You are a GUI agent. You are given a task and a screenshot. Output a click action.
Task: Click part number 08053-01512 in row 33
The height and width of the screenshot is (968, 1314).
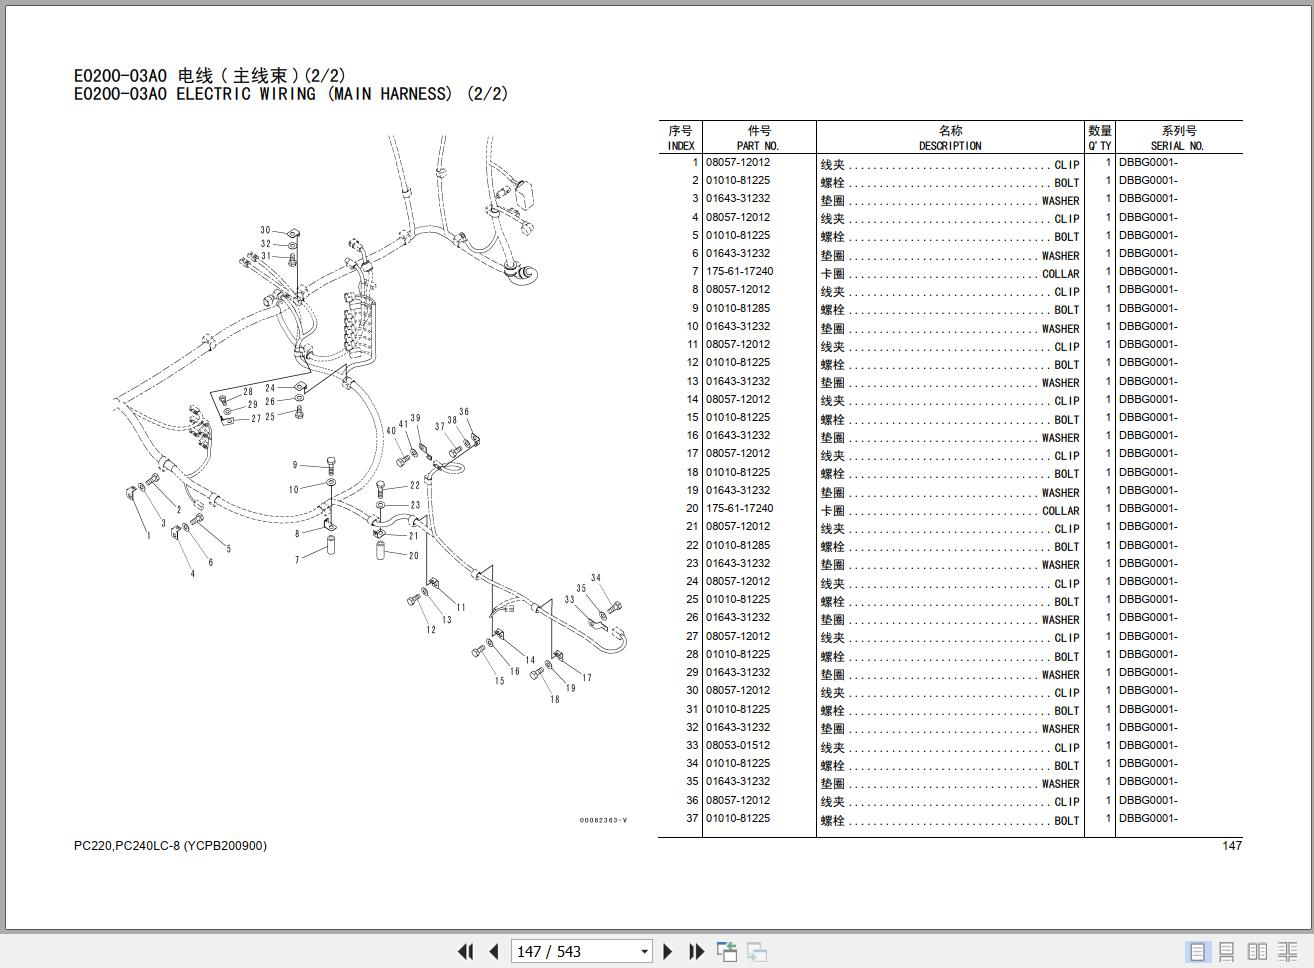pos(738,746)
